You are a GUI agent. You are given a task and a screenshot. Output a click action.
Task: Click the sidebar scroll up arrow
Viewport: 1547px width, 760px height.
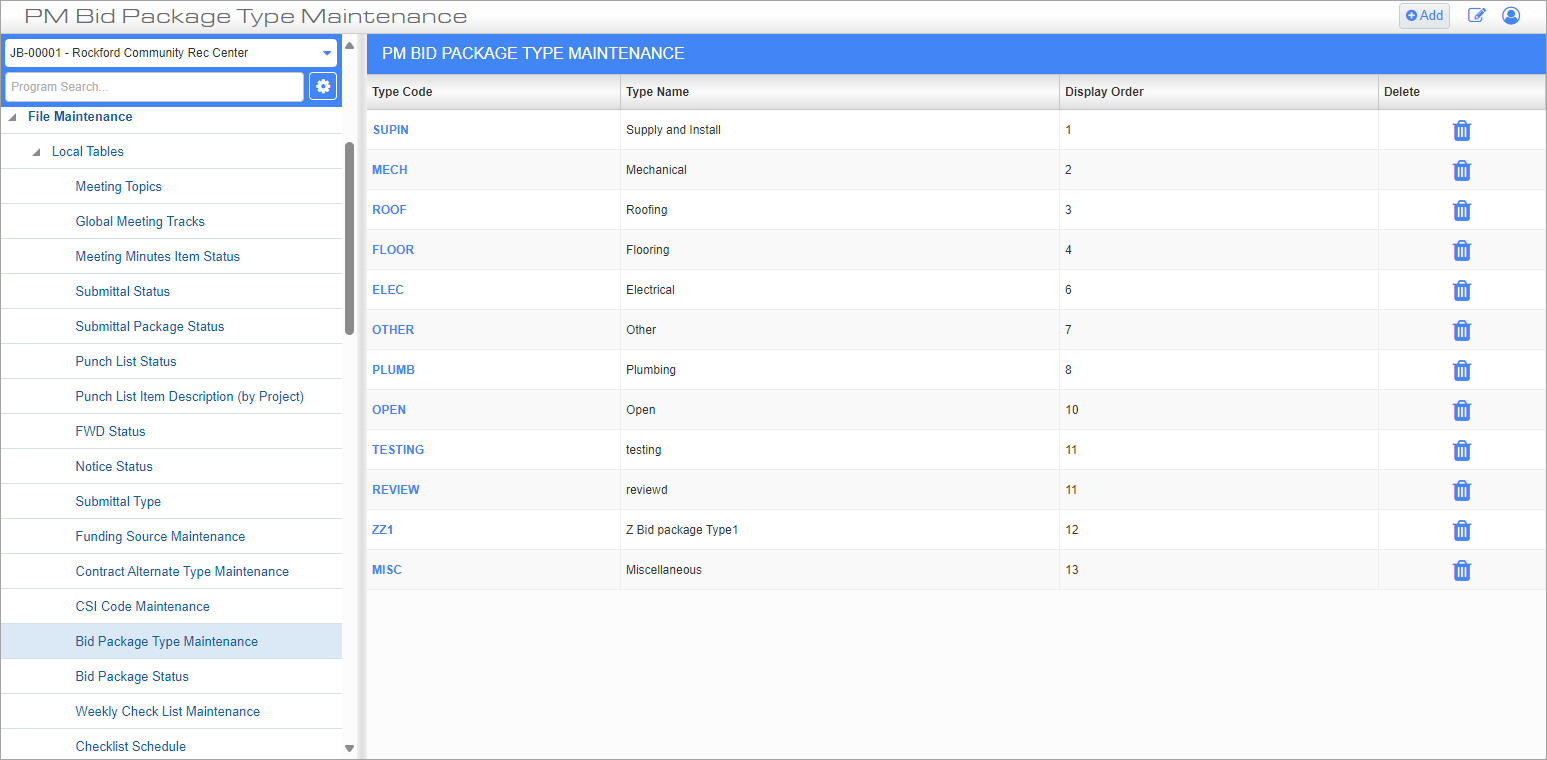(349, 45)
